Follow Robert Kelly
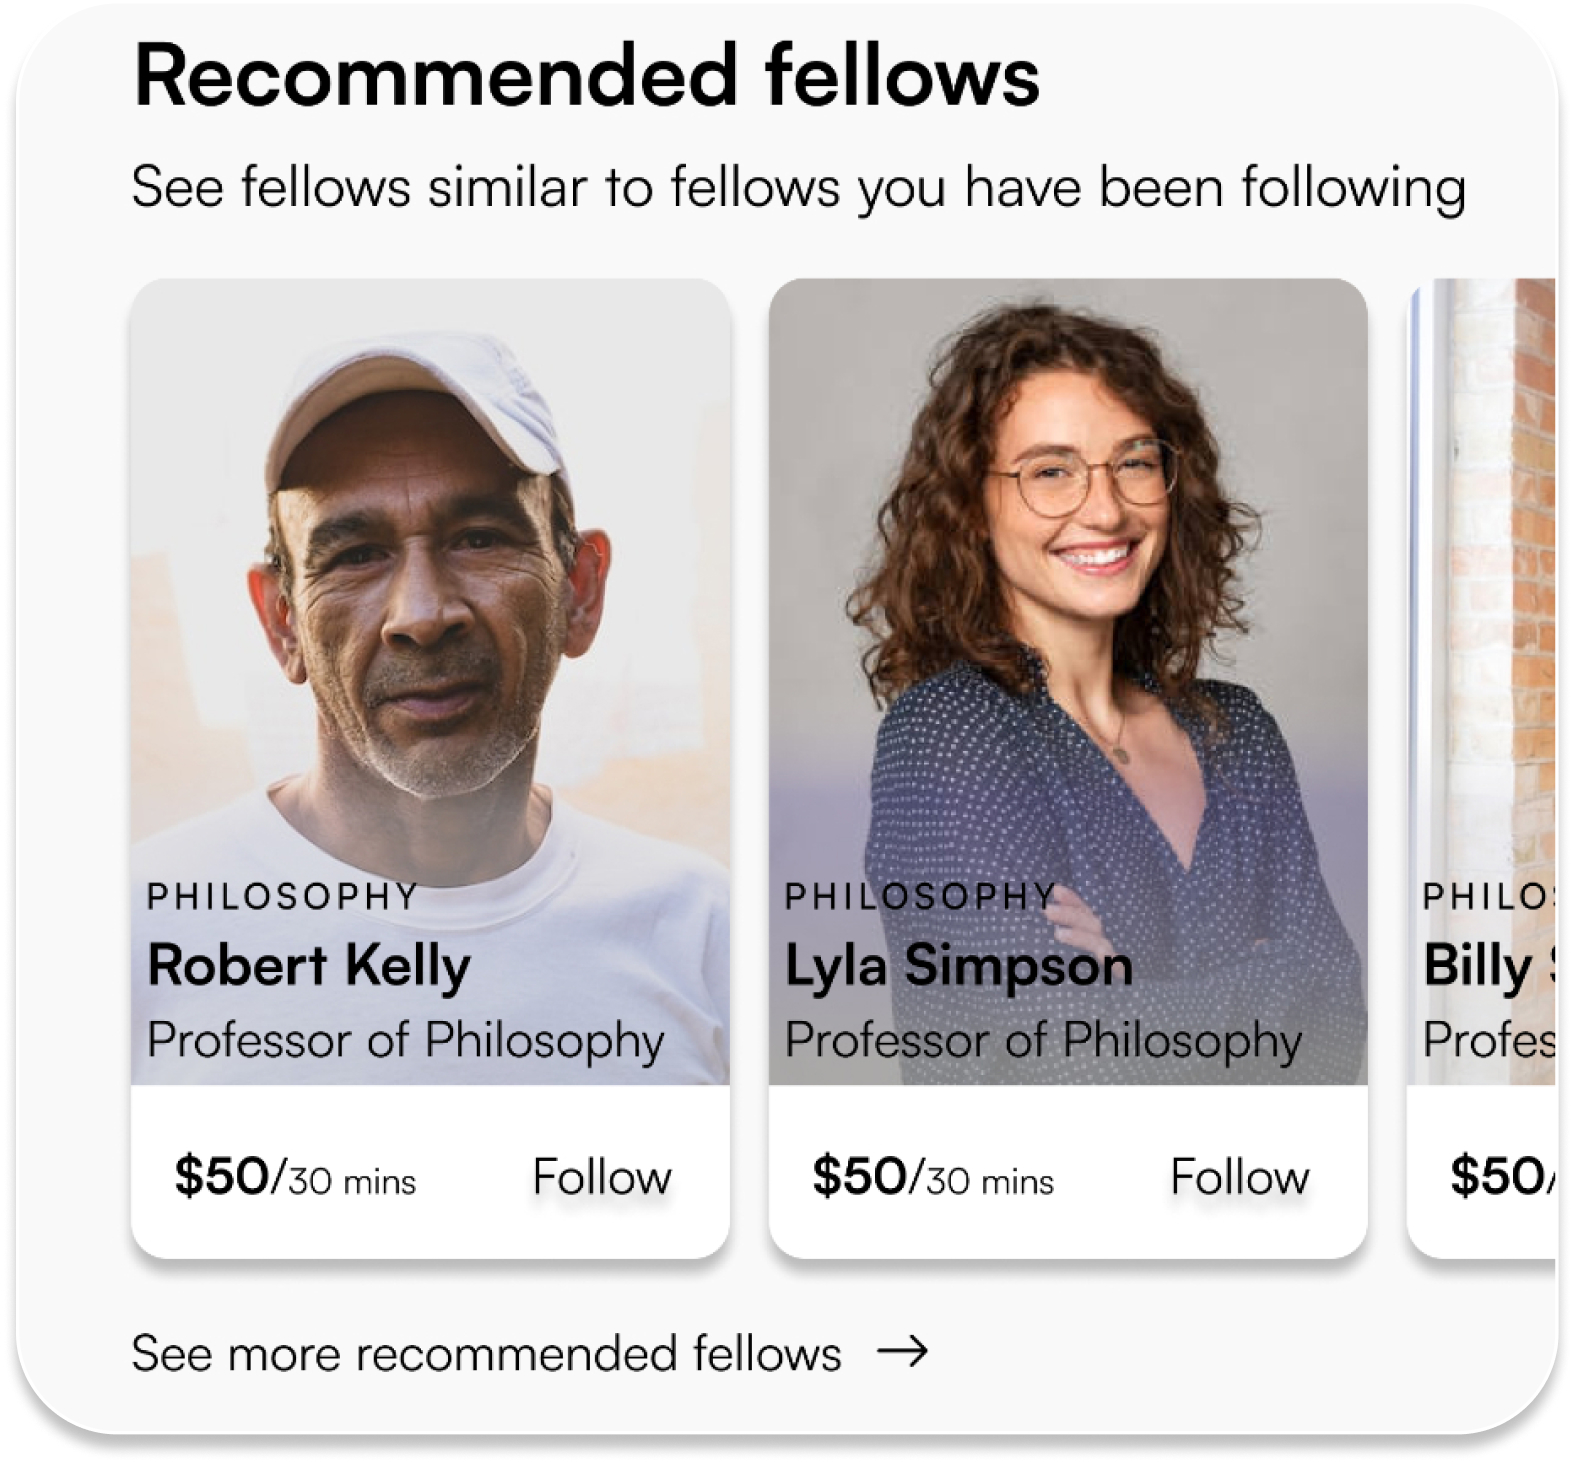 [601, 1177]
